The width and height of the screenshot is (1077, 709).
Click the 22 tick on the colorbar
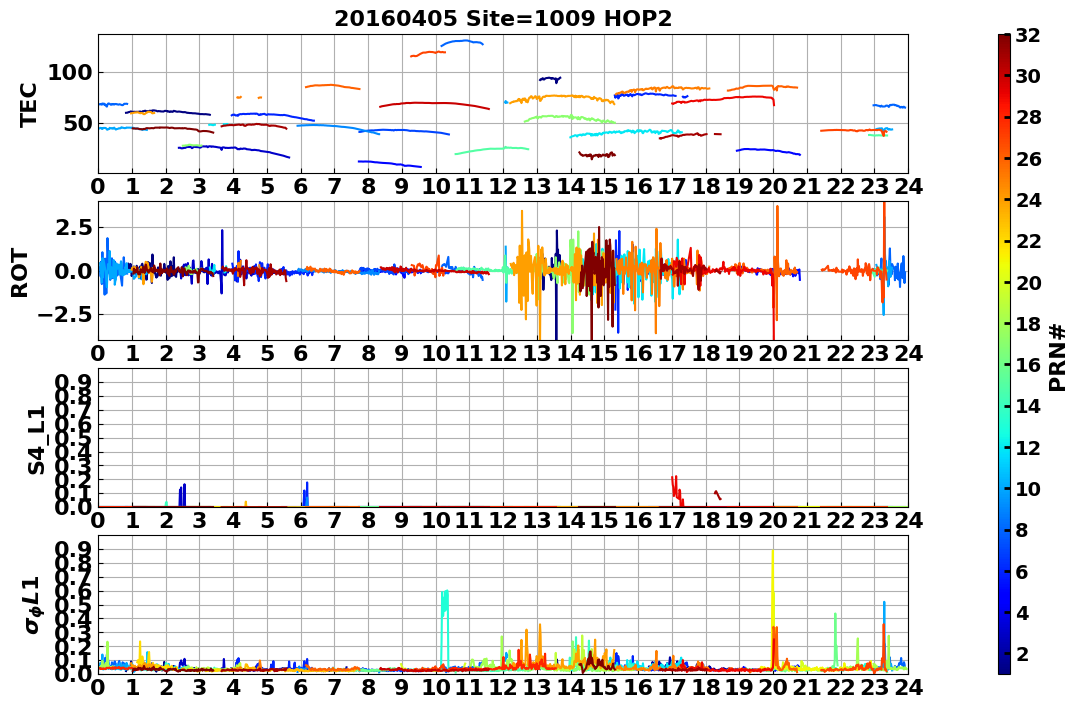1028,241
